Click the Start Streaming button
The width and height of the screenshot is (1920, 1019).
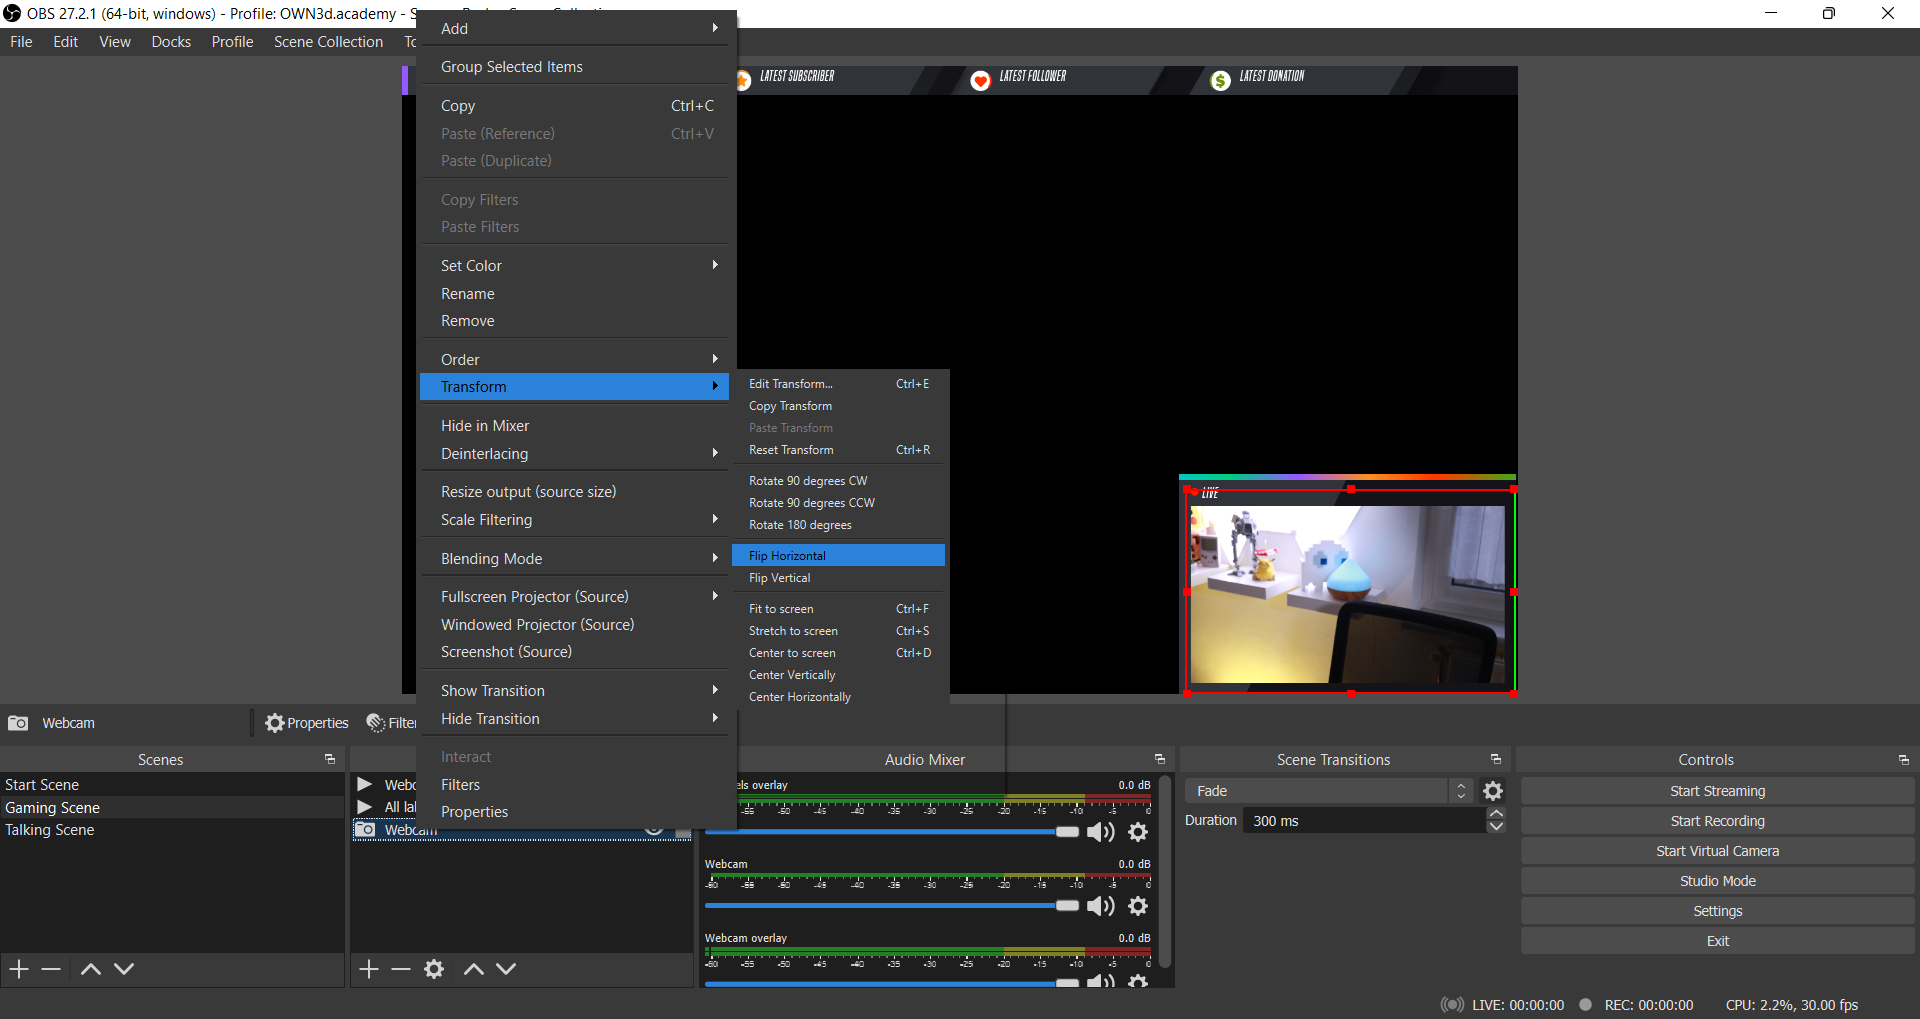(x=1717, y=791)
